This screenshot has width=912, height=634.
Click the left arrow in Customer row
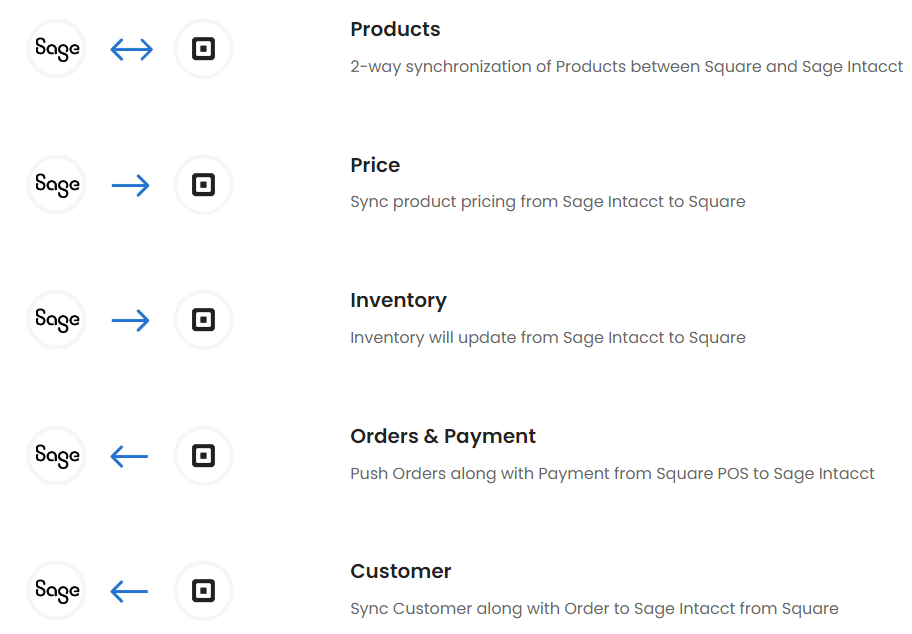130,591
